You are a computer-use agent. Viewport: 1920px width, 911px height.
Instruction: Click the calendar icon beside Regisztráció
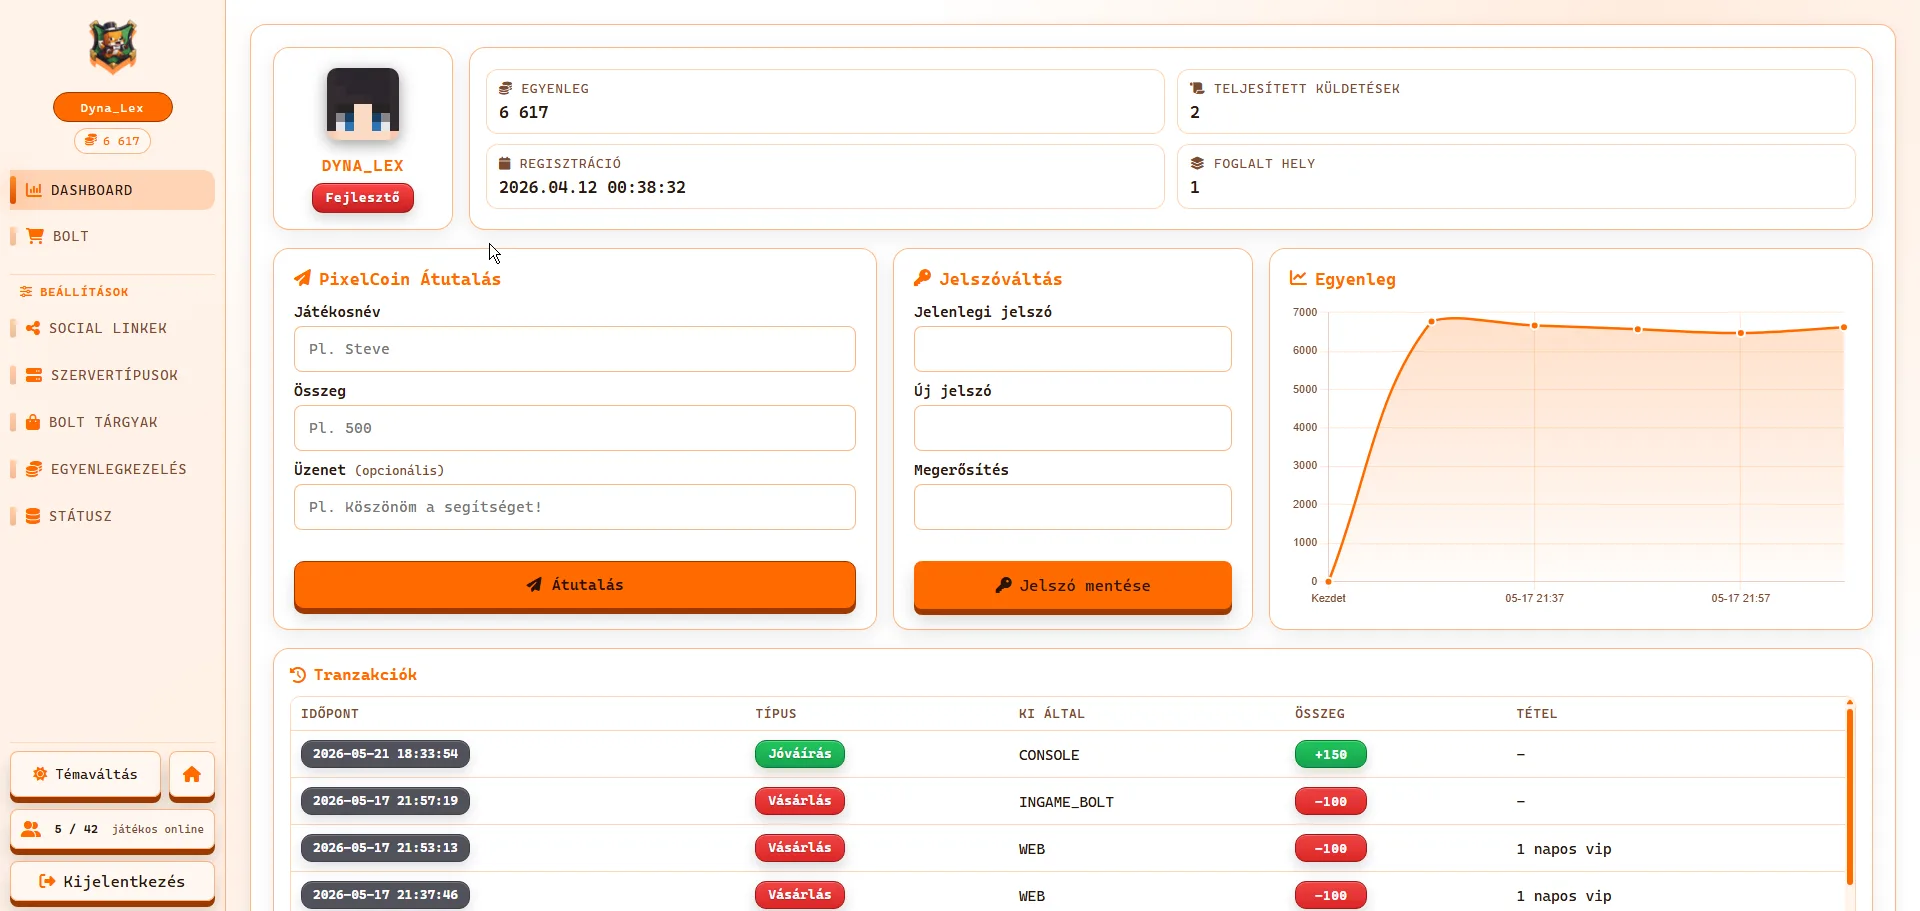coord(505,163)
